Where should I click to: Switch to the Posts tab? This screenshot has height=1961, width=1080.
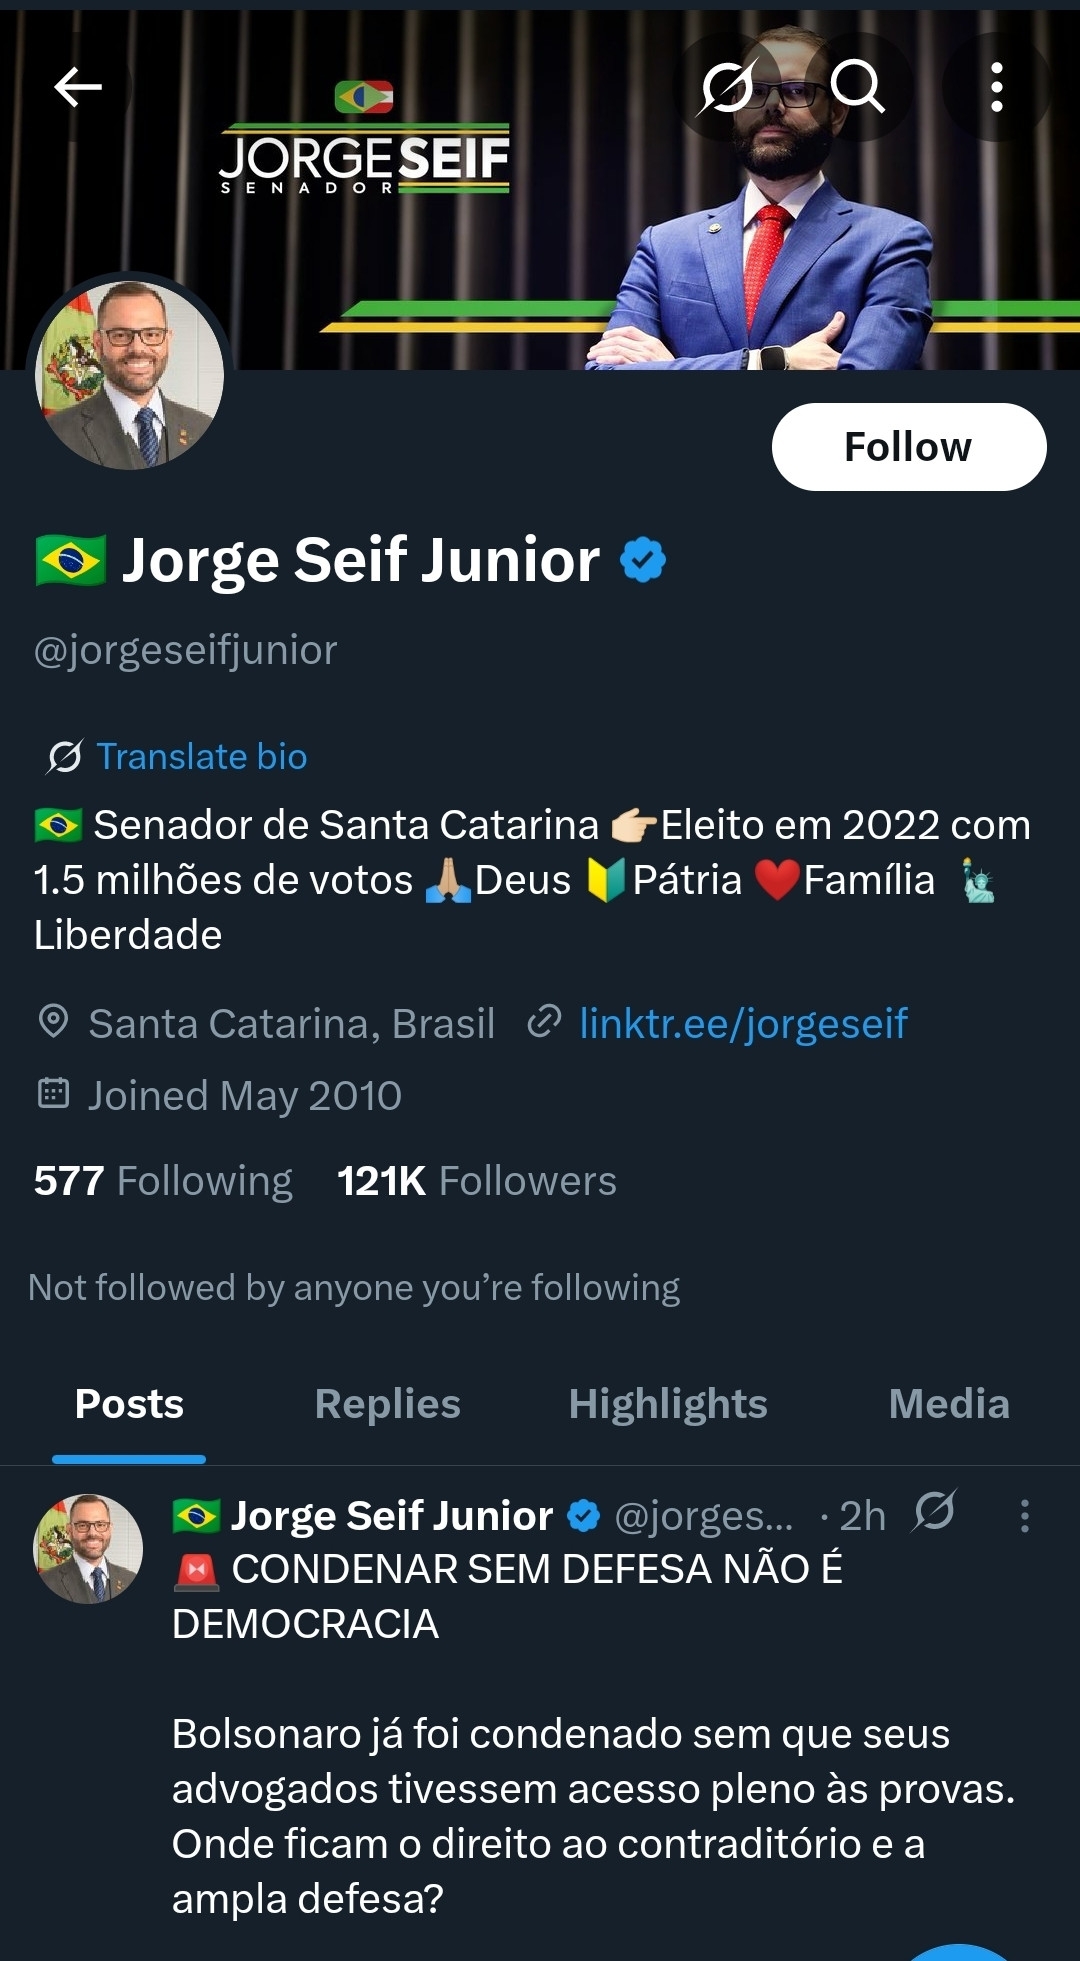(x=129, y=1404)
